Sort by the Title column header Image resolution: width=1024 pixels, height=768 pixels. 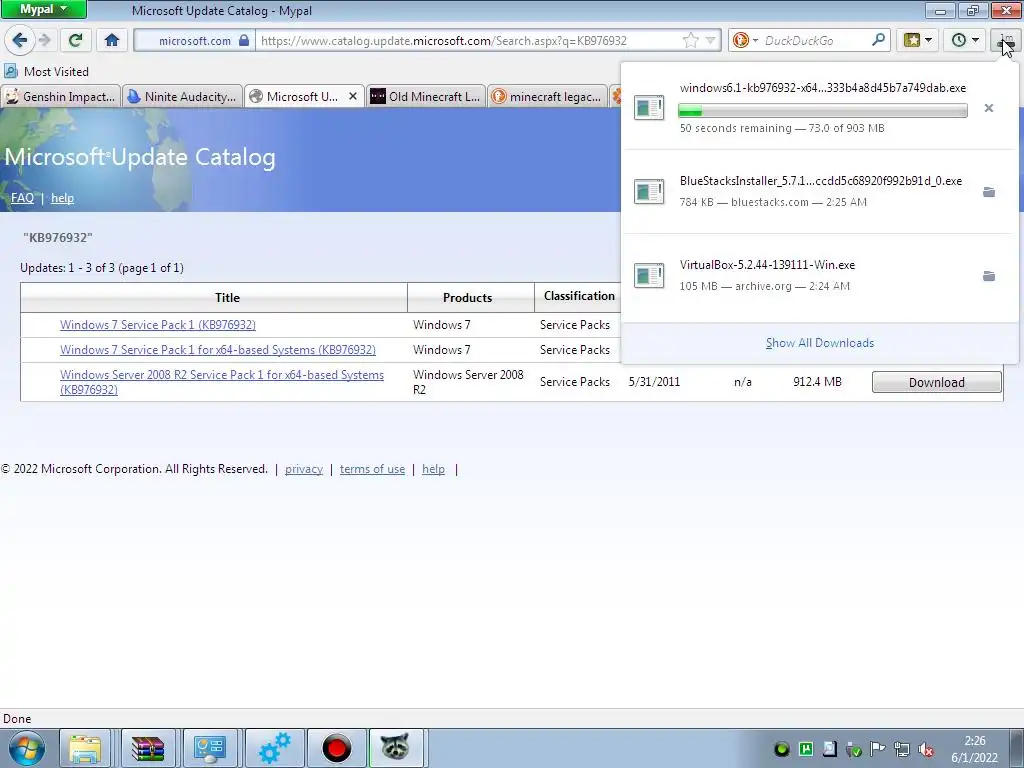click(214, 297)
